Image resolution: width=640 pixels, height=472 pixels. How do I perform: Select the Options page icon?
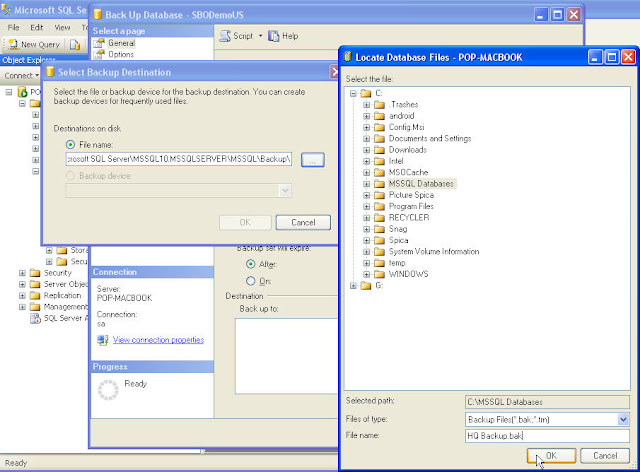[x=99, y=54]
